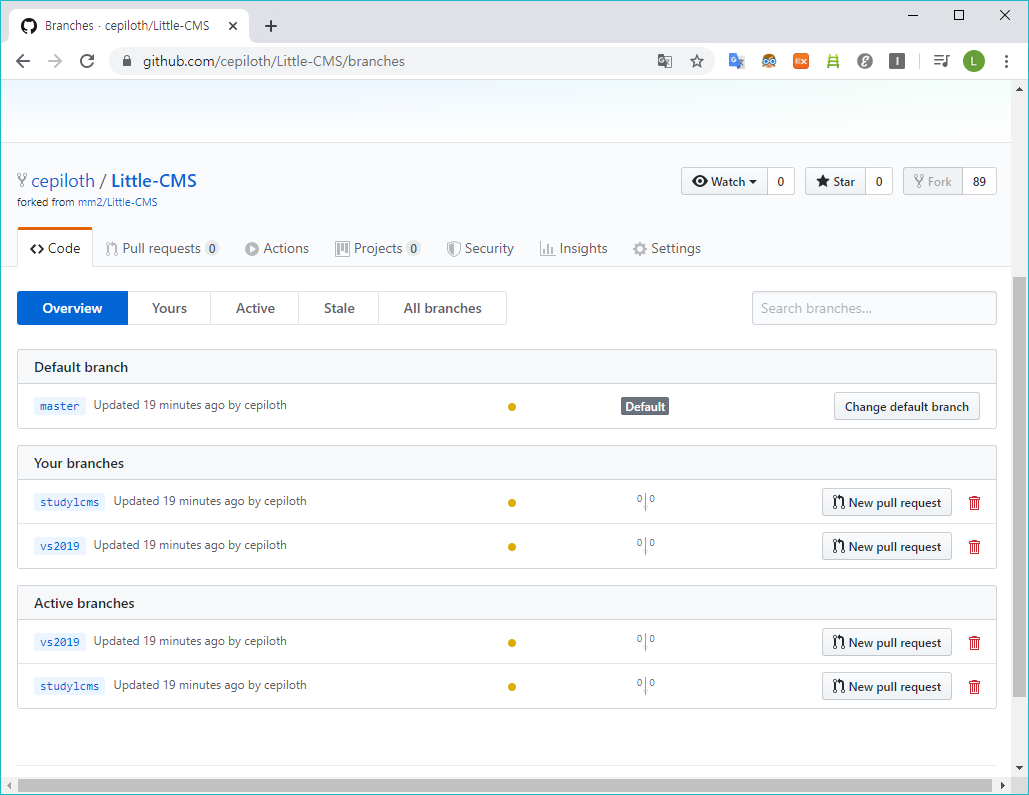Click the glasses face extension icon
Viewport: 1029px width, 795px height.
[x=768, y=61]
